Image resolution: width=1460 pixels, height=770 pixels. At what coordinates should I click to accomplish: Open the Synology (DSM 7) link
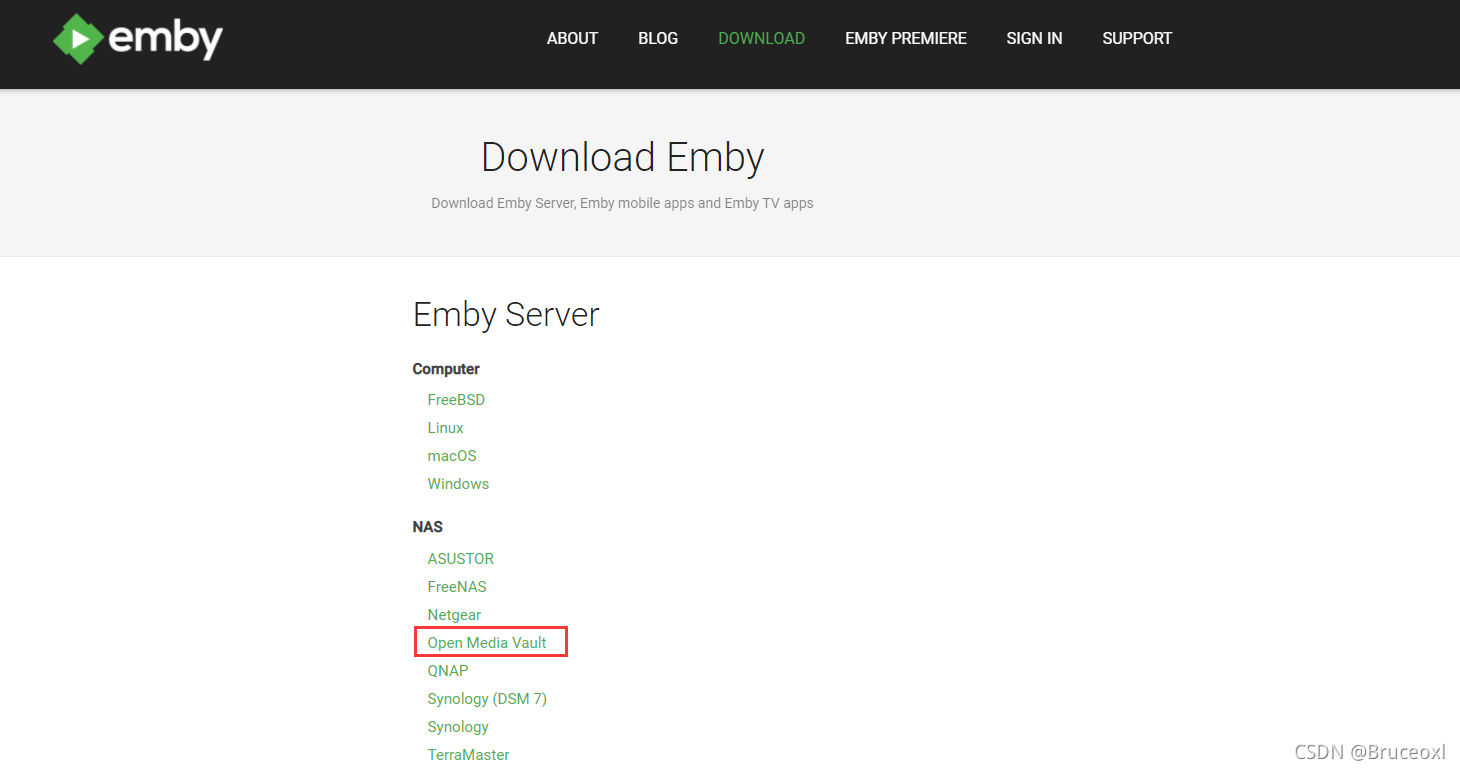point(487,699)
